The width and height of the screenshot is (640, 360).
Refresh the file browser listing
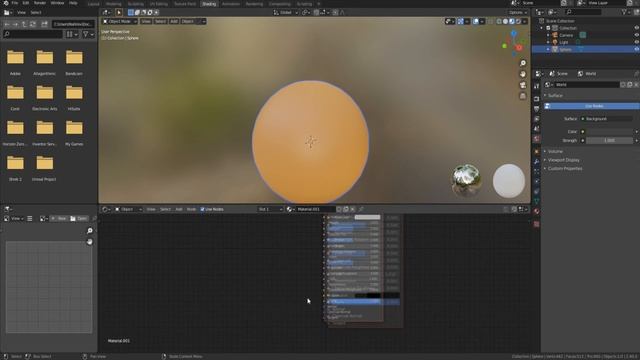[x=33, y=24]
